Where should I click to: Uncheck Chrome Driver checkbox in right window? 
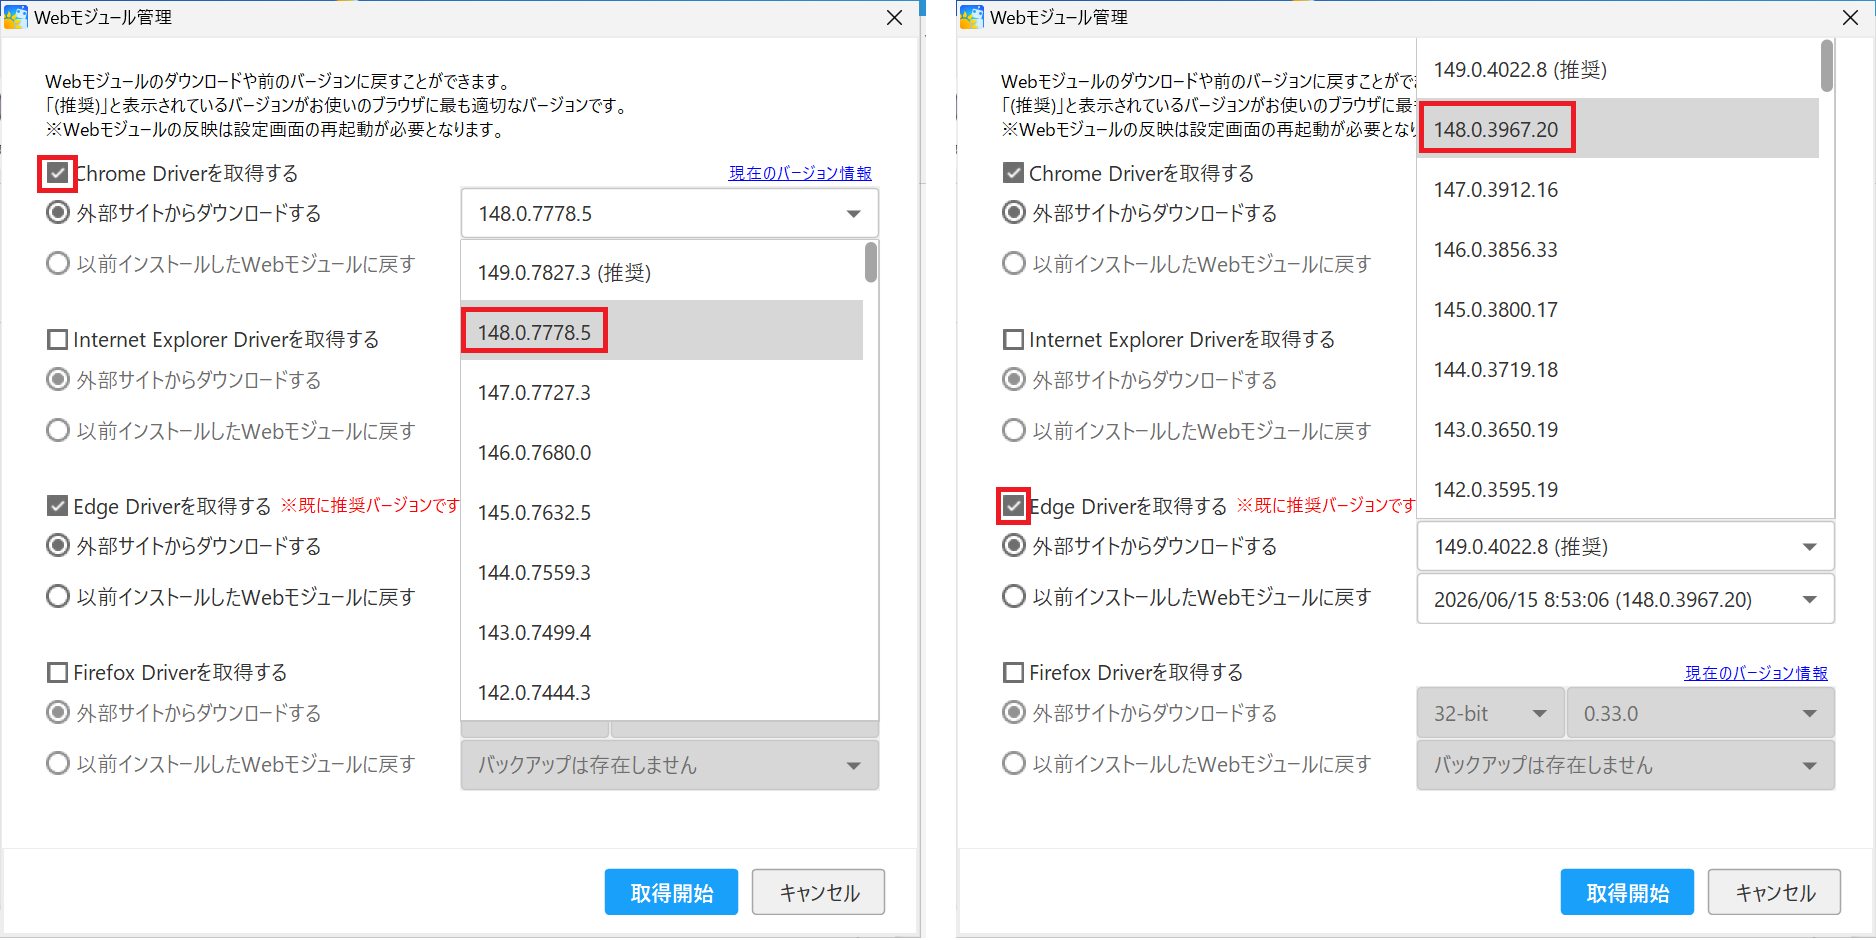(x=1013, y=173)
